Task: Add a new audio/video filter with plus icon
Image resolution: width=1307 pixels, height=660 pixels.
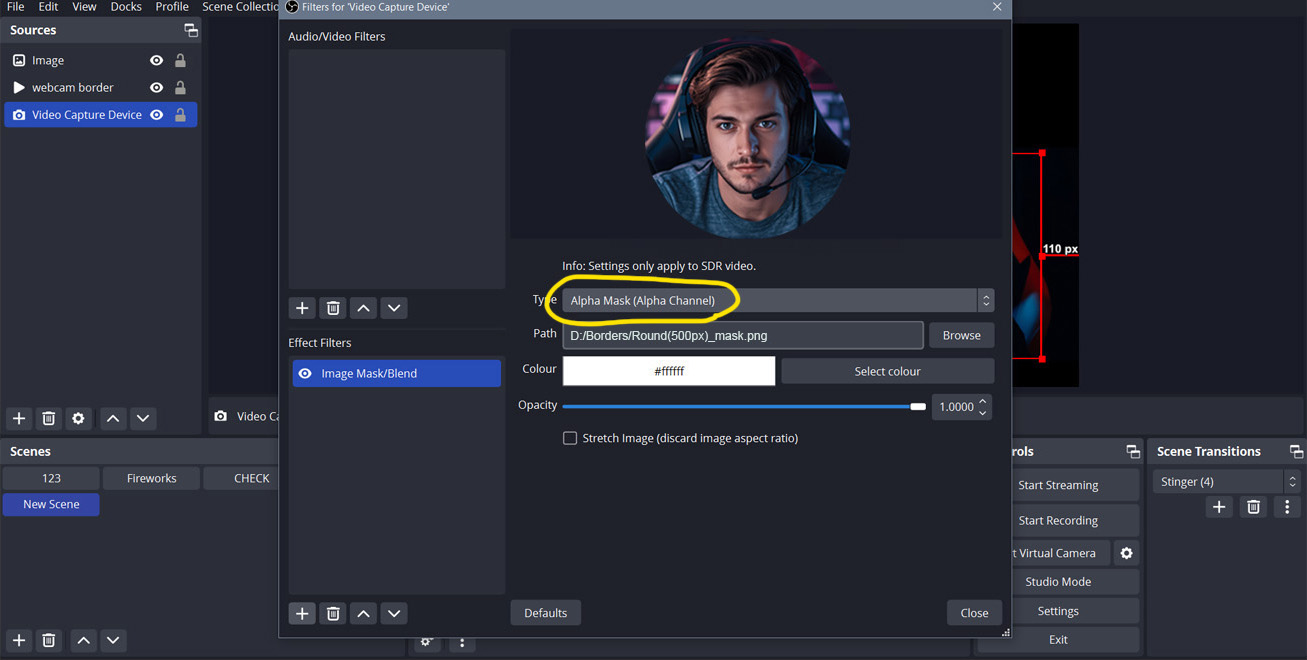Action: [302, 308]
